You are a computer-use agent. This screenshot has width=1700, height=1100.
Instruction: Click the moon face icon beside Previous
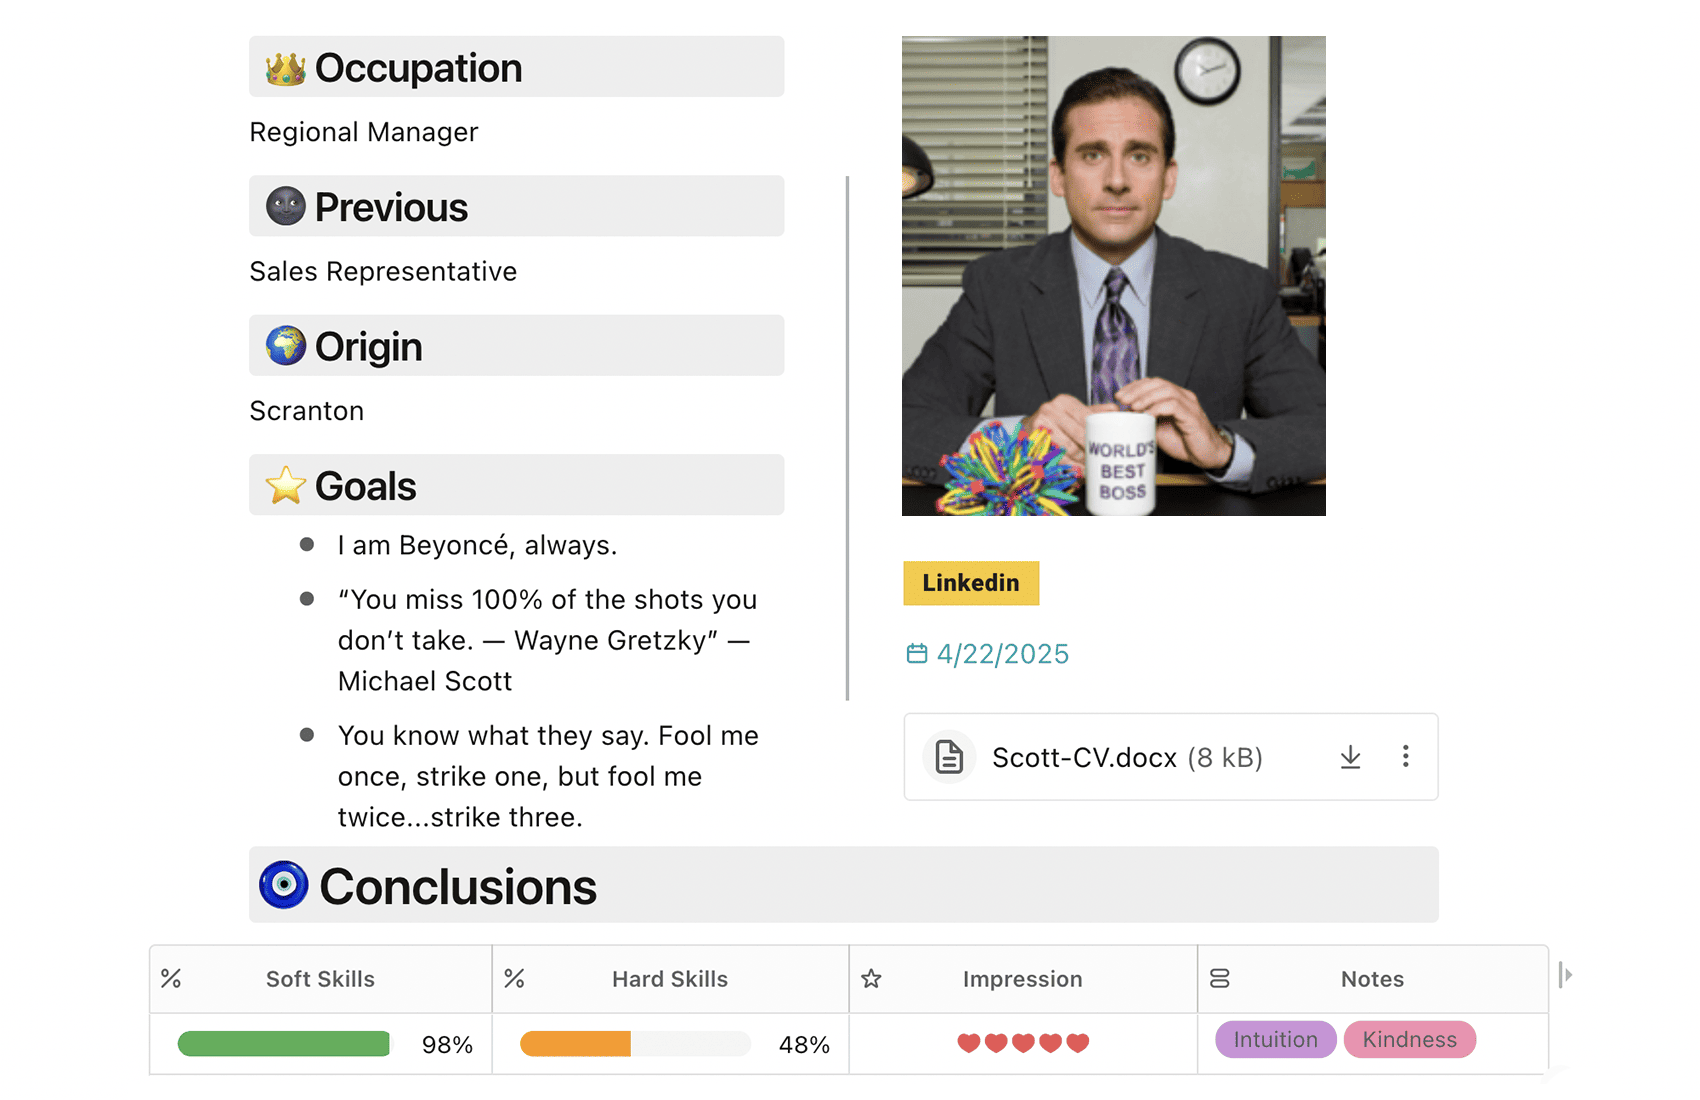(285, 207)
